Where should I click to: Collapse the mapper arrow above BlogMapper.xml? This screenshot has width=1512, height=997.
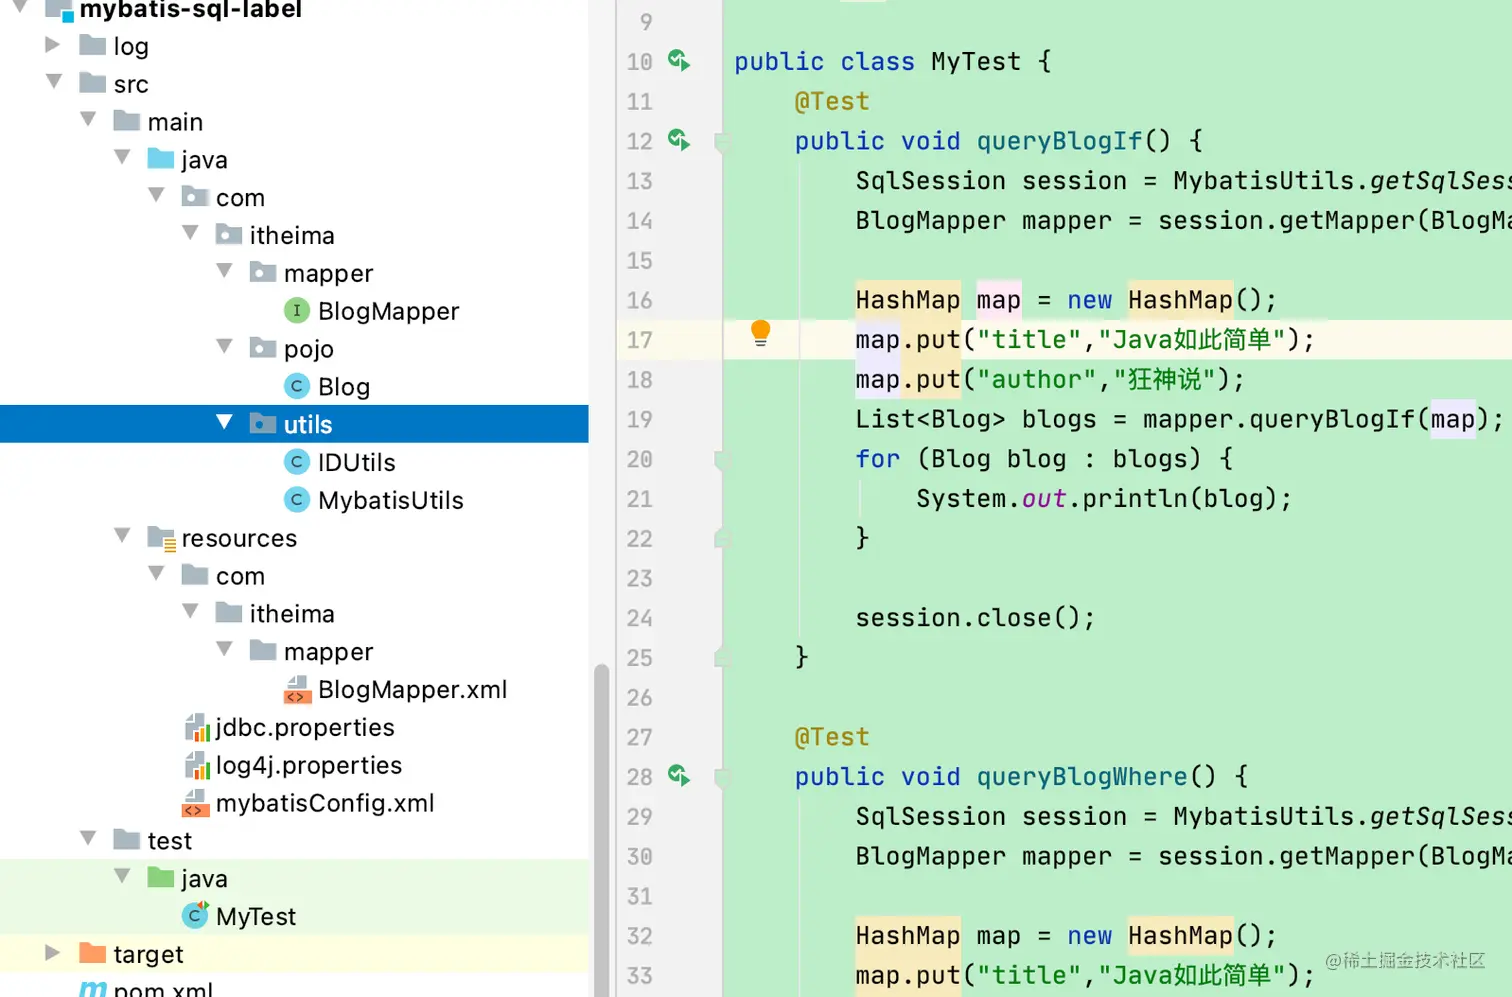coord(224,650)
